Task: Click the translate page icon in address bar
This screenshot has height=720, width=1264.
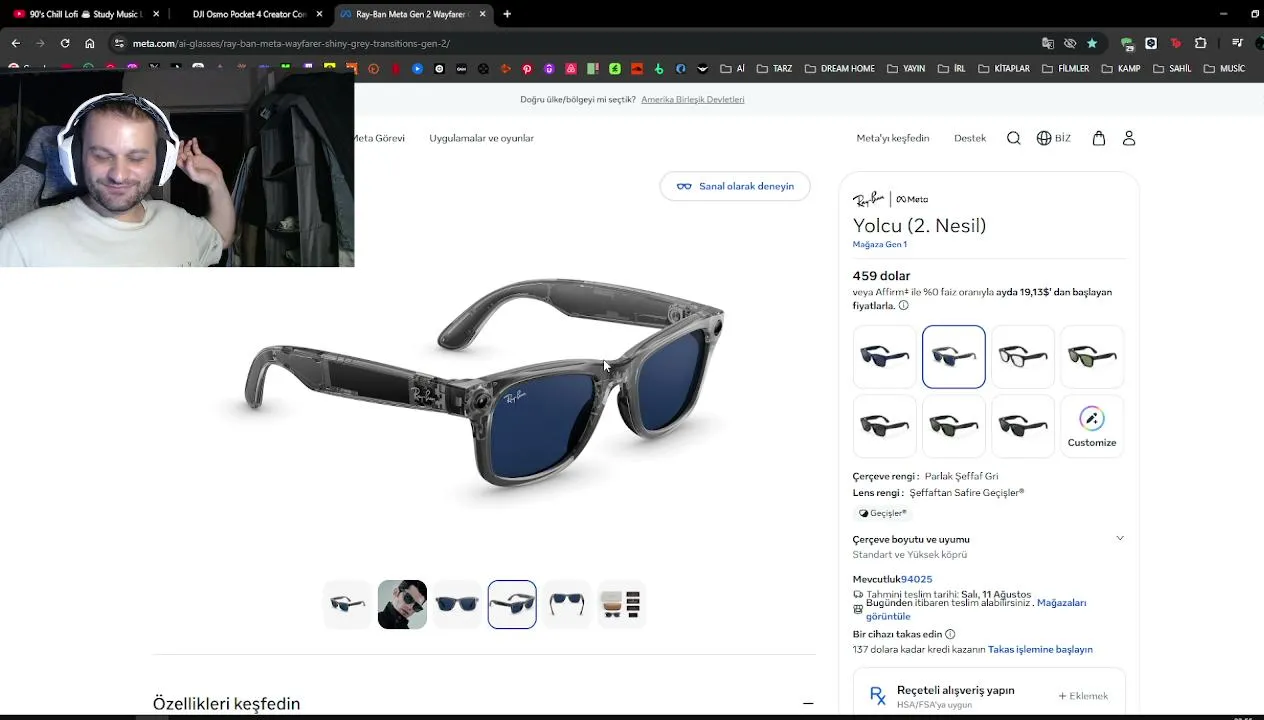Action: pyautogui.click(x=1048, y=43)
